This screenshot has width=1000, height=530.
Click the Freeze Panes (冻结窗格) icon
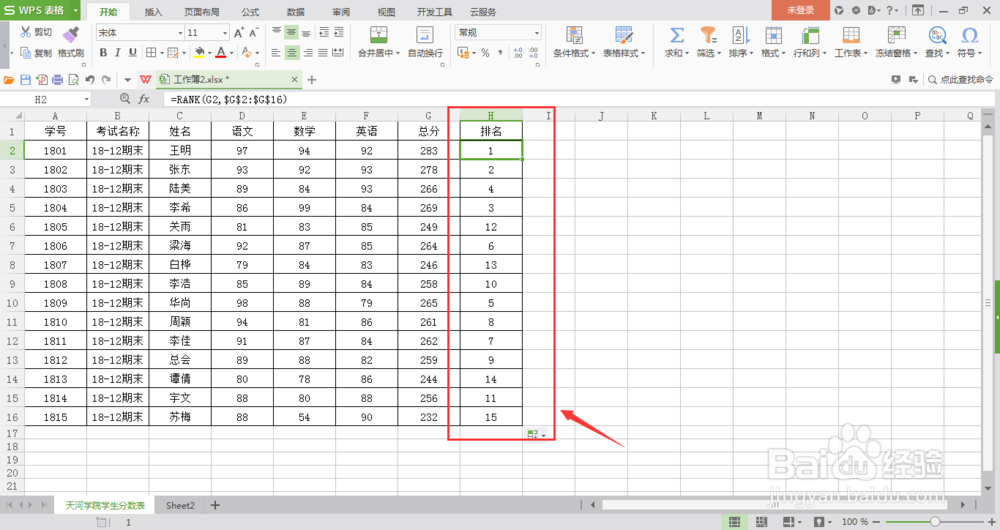click(896, 35)
